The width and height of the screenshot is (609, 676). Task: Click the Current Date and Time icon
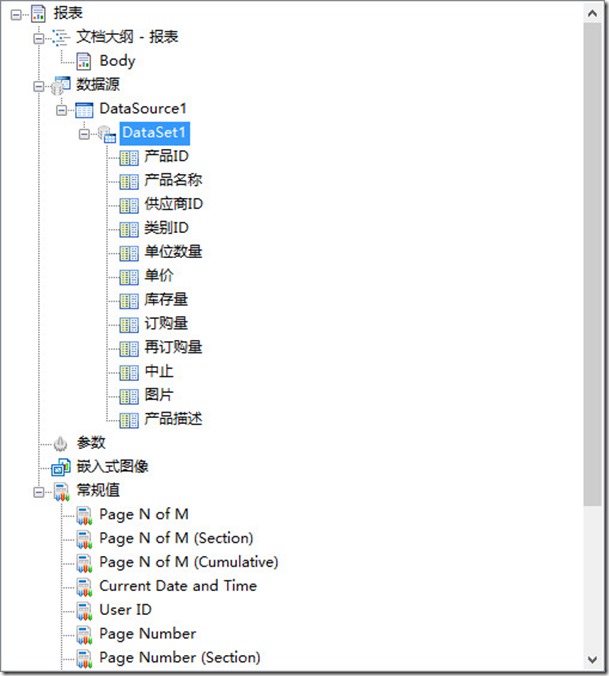pos(84,587)
